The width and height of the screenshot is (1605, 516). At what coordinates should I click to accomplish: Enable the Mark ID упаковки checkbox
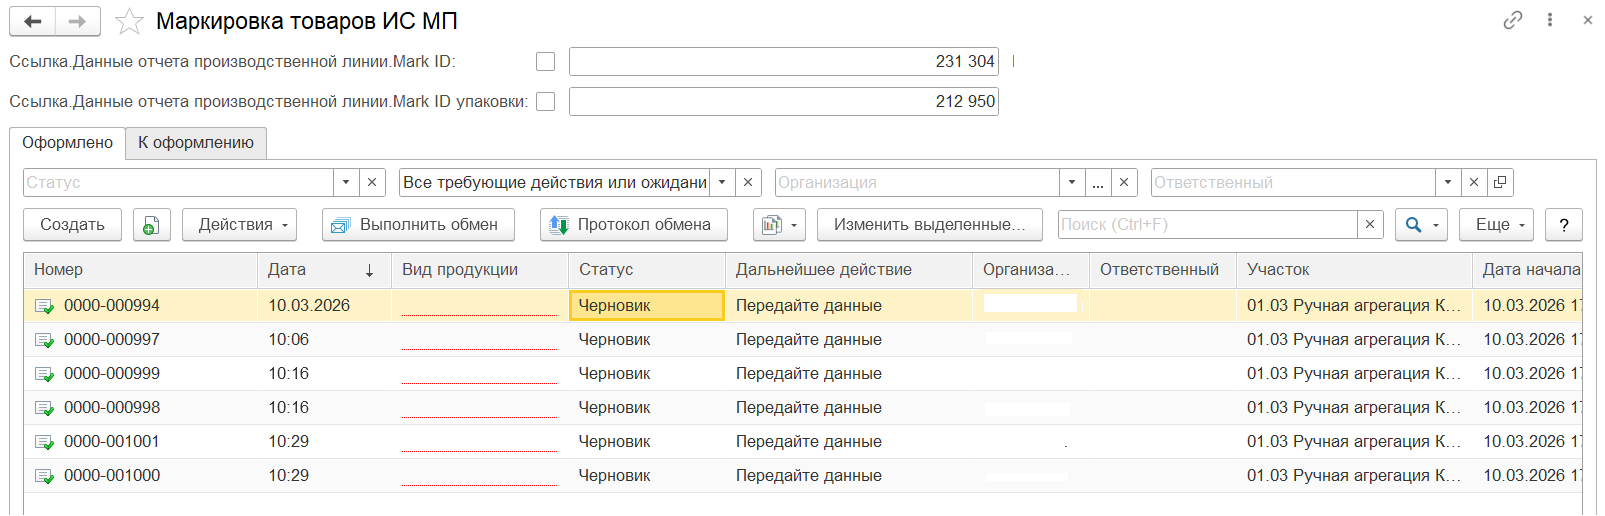[545, 102]
